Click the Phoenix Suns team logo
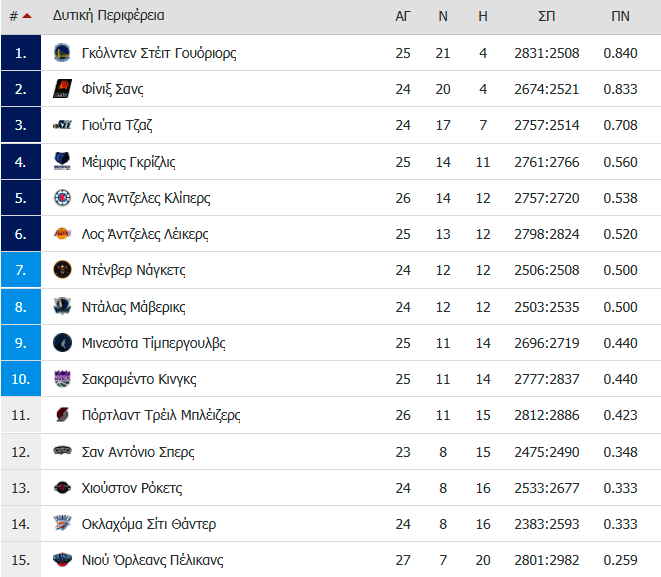This screenshot has height=577, width=661. [x=62, y=89]
